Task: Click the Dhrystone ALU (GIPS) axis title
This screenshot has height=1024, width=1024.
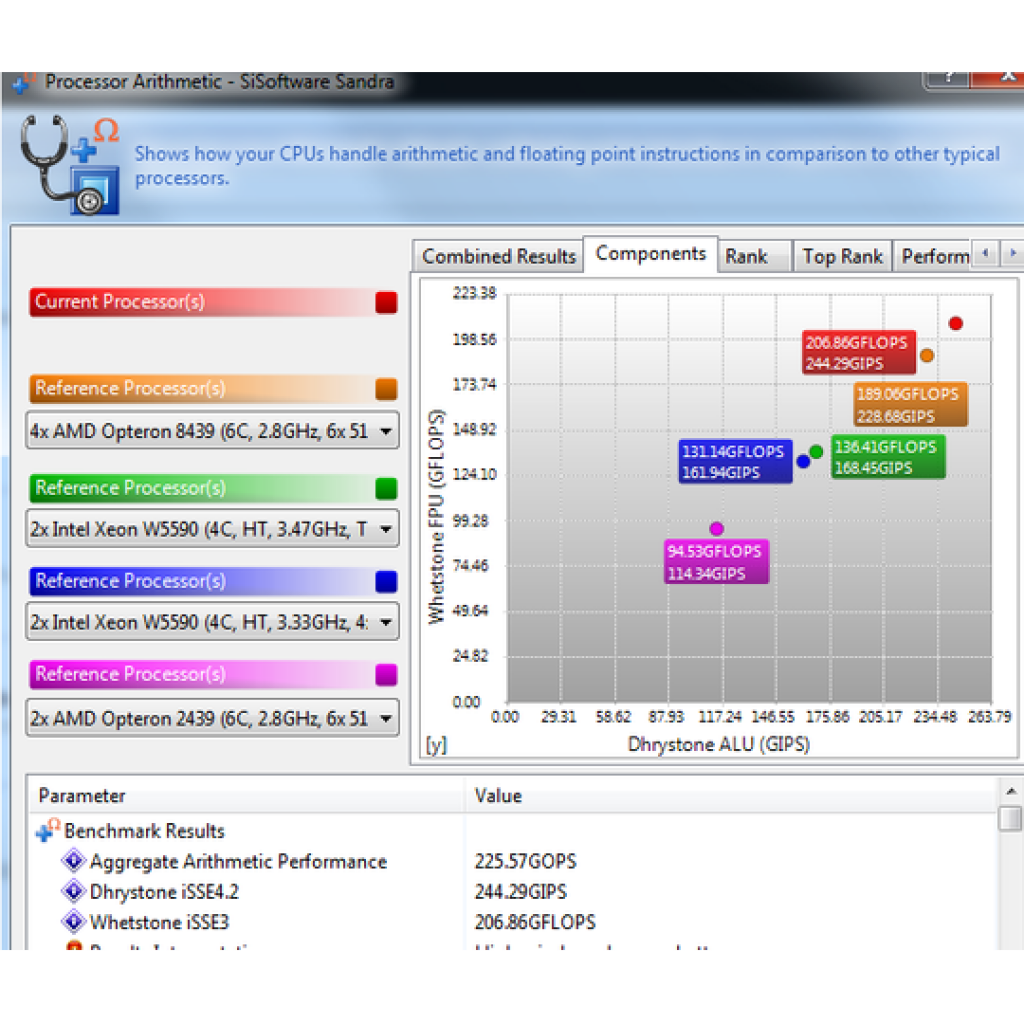Action: (718, 744)
